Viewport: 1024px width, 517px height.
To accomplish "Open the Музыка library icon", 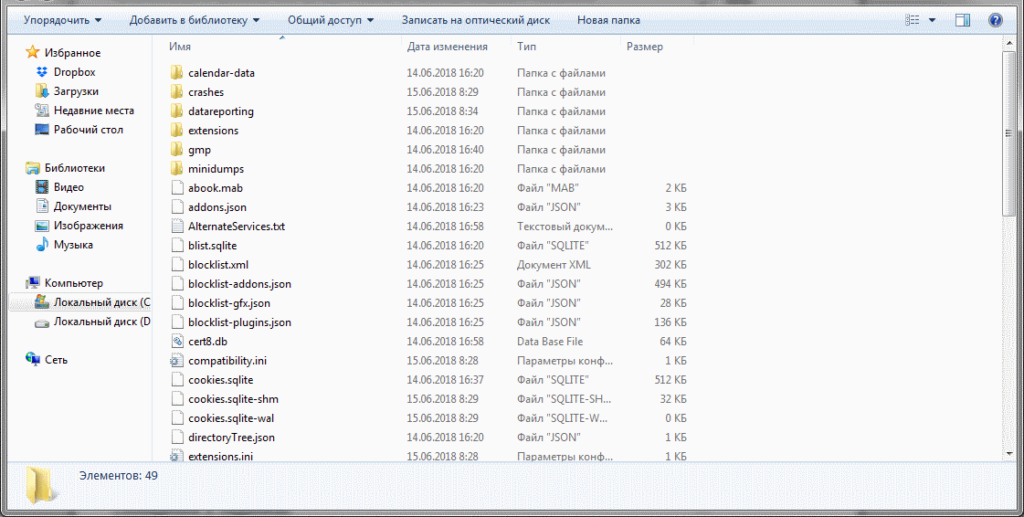I will point(42,245).
